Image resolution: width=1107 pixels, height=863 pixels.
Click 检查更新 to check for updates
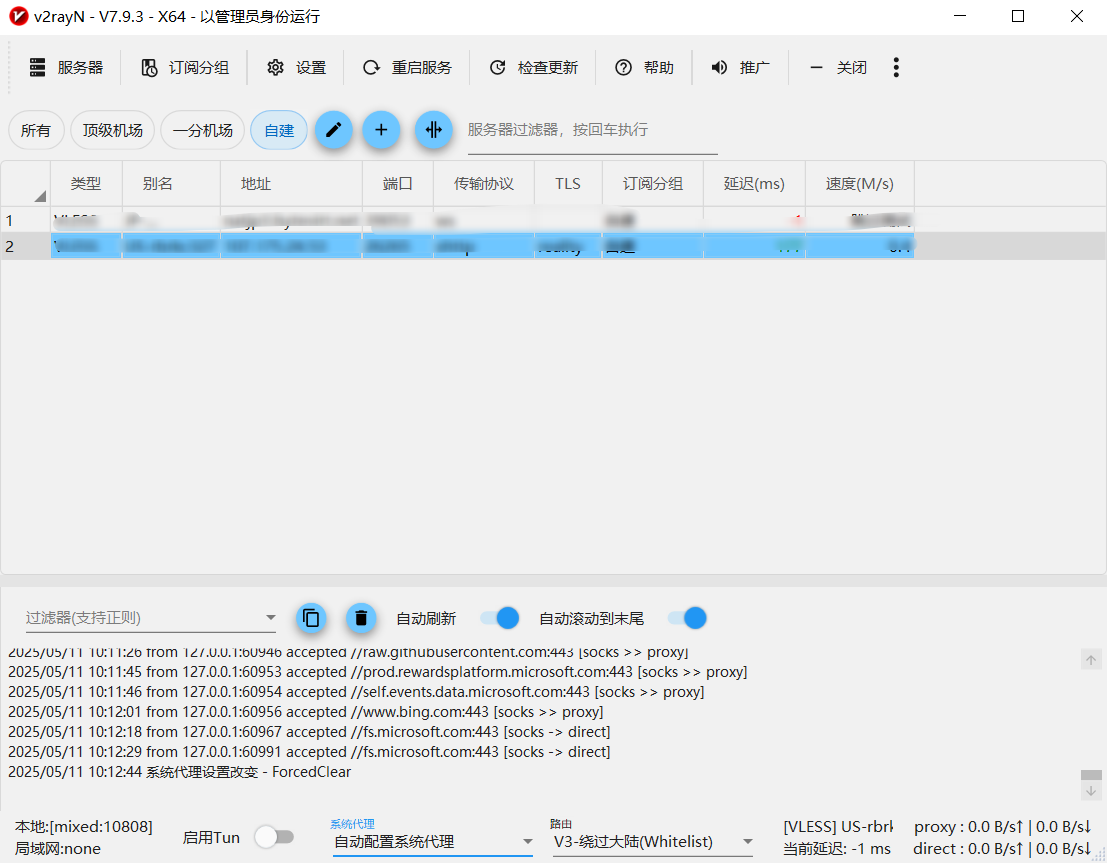498,67
